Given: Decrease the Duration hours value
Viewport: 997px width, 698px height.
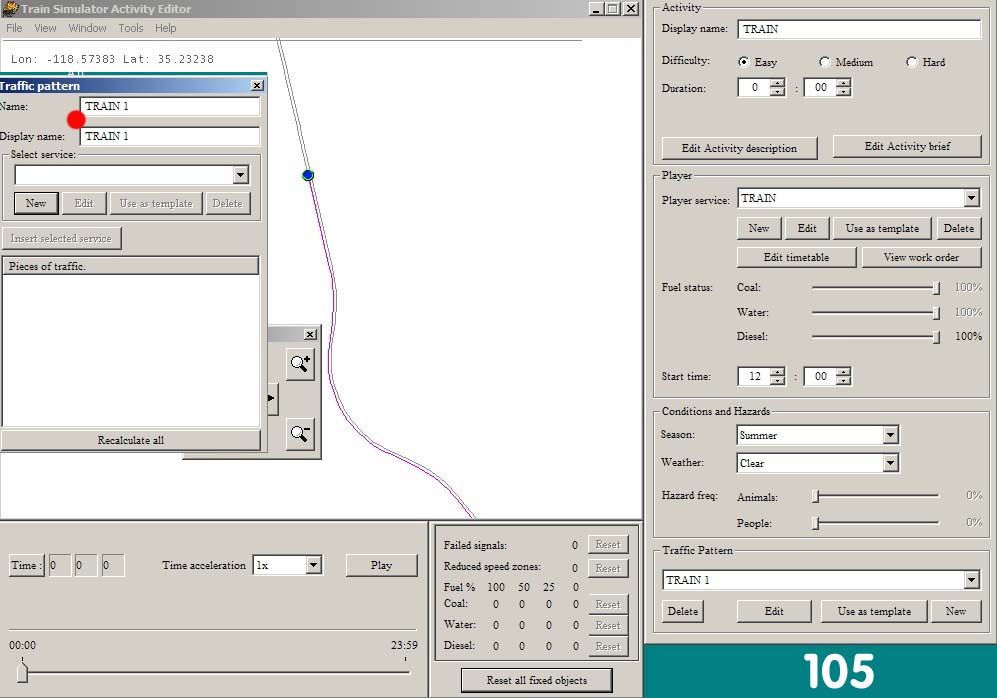Looking at the screenshot, I should [778, 92].
